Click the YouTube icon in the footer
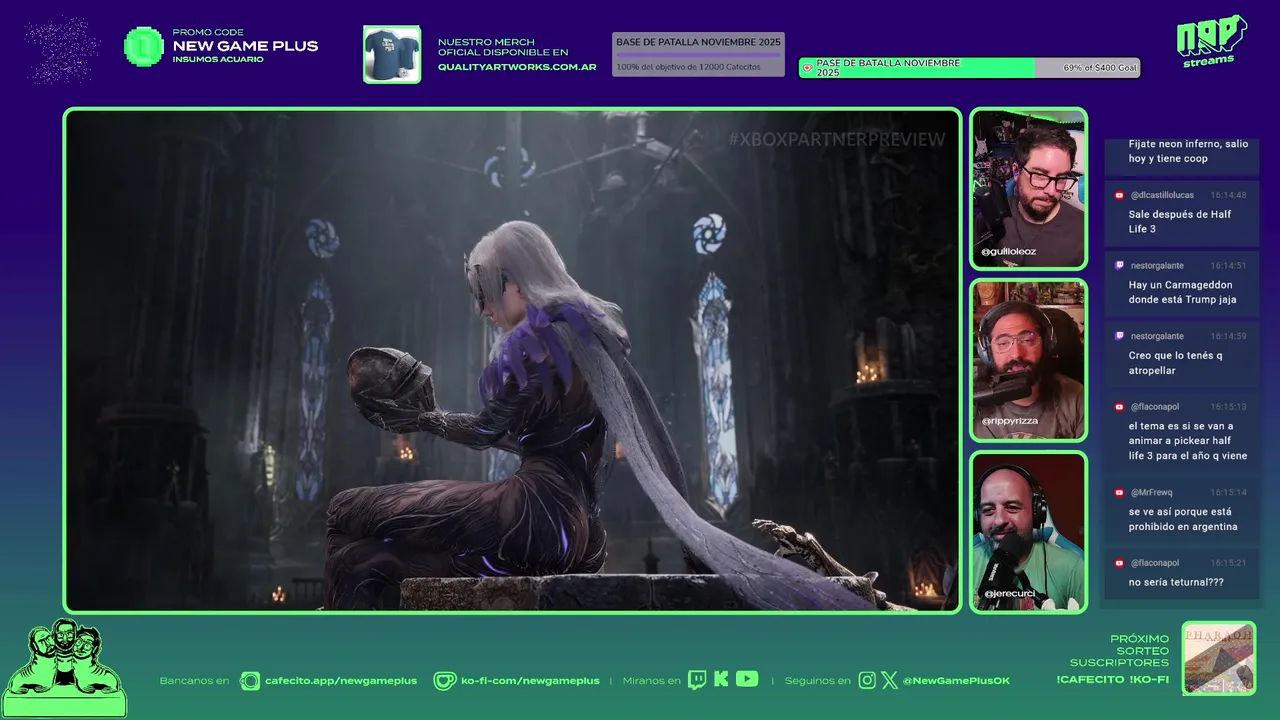Screen dimensions: 1280x720 (x=747, y=679)
